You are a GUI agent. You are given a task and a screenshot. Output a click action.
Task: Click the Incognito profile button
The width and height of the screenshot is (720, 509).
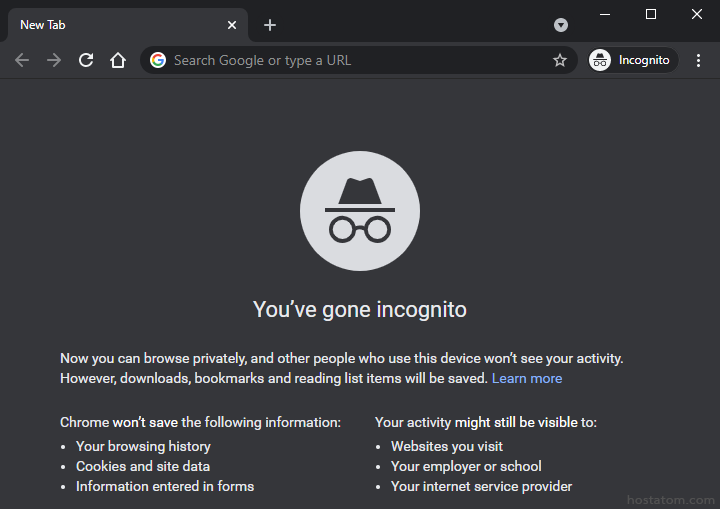click(631, 60)
